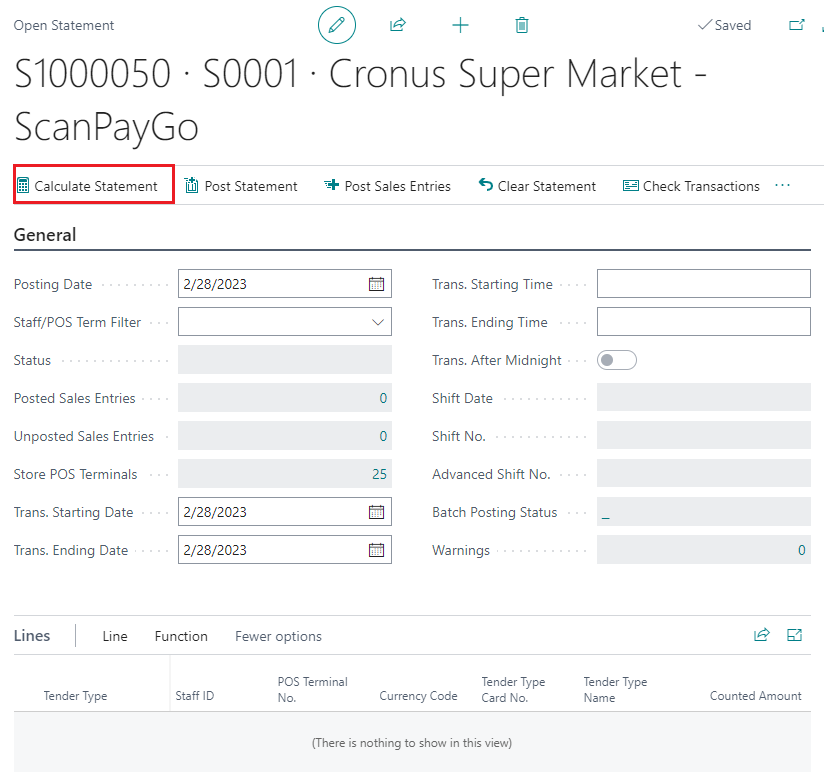The height and width of the screenshot is (772, 824).
Task: Expand Lines section to full view
Action: click(795, 635)
